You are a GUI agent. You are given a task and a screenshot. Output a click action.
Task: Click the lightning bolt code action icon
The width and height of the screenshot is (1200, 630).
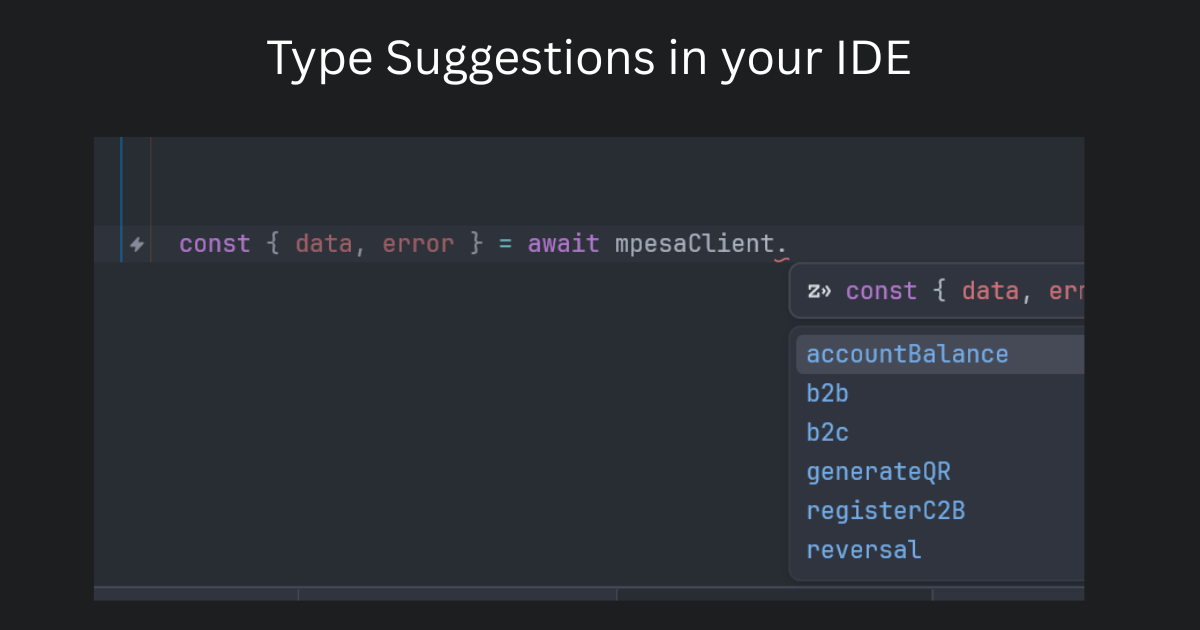[137, 244]
